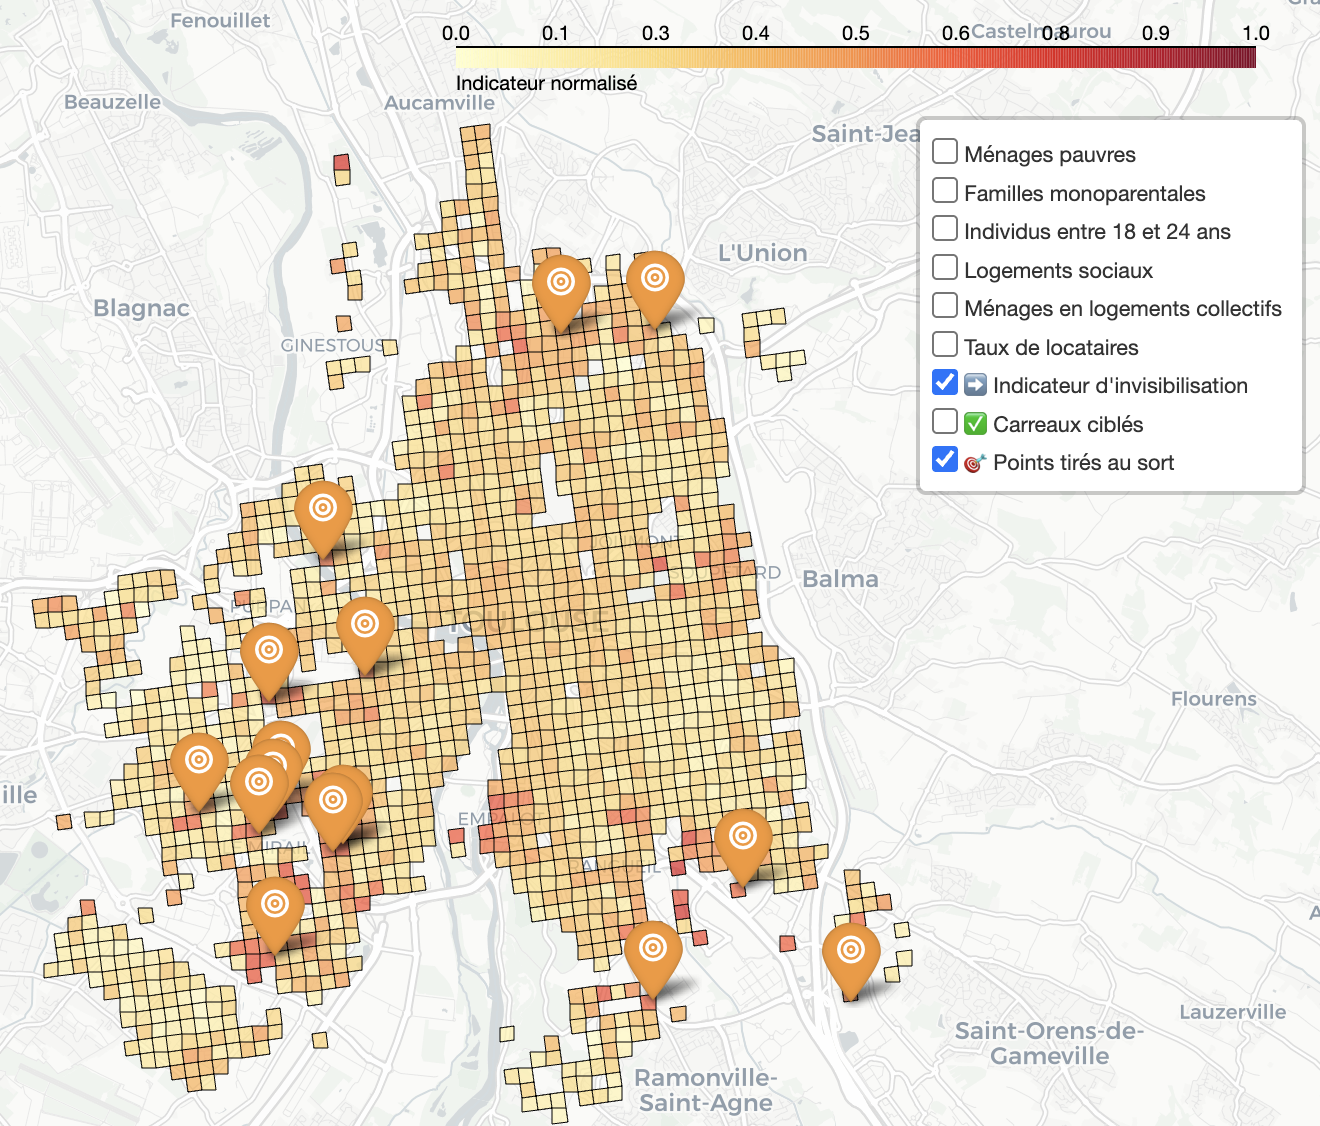Click the L'Union town label
The height and width of the screenshot is (1126, 1320).
click(762, 253)
